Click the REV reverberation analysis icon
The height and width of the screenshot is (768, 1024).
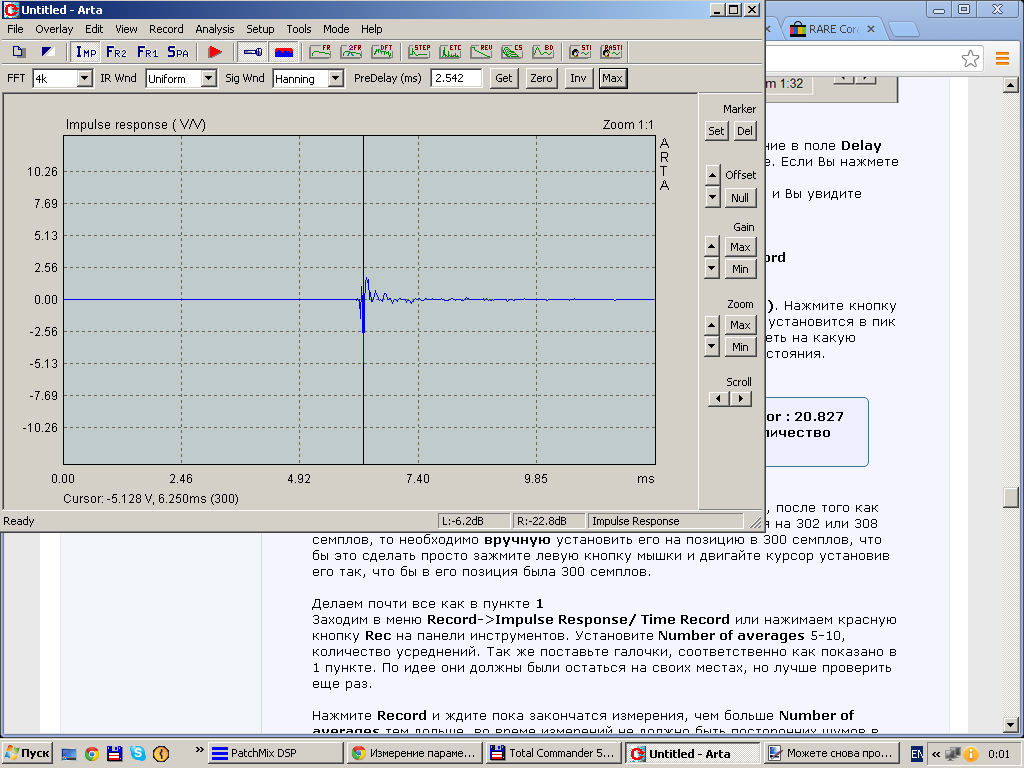tap(482, 52)
